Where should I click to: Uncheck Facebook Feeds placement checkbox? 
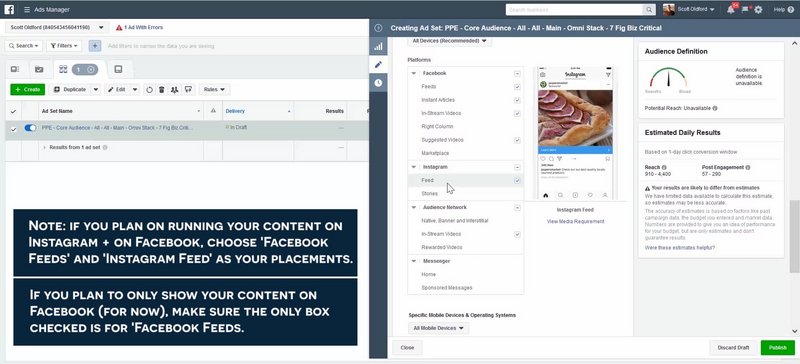tap(517, 87)
